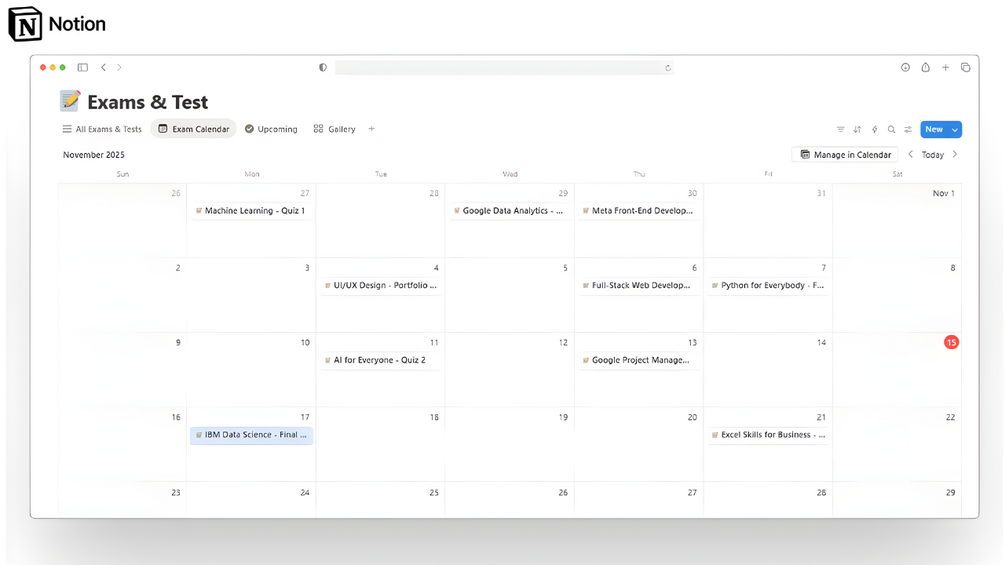Go to next month arrow
The image size is (1005, 565).
[x=955, y=154]
